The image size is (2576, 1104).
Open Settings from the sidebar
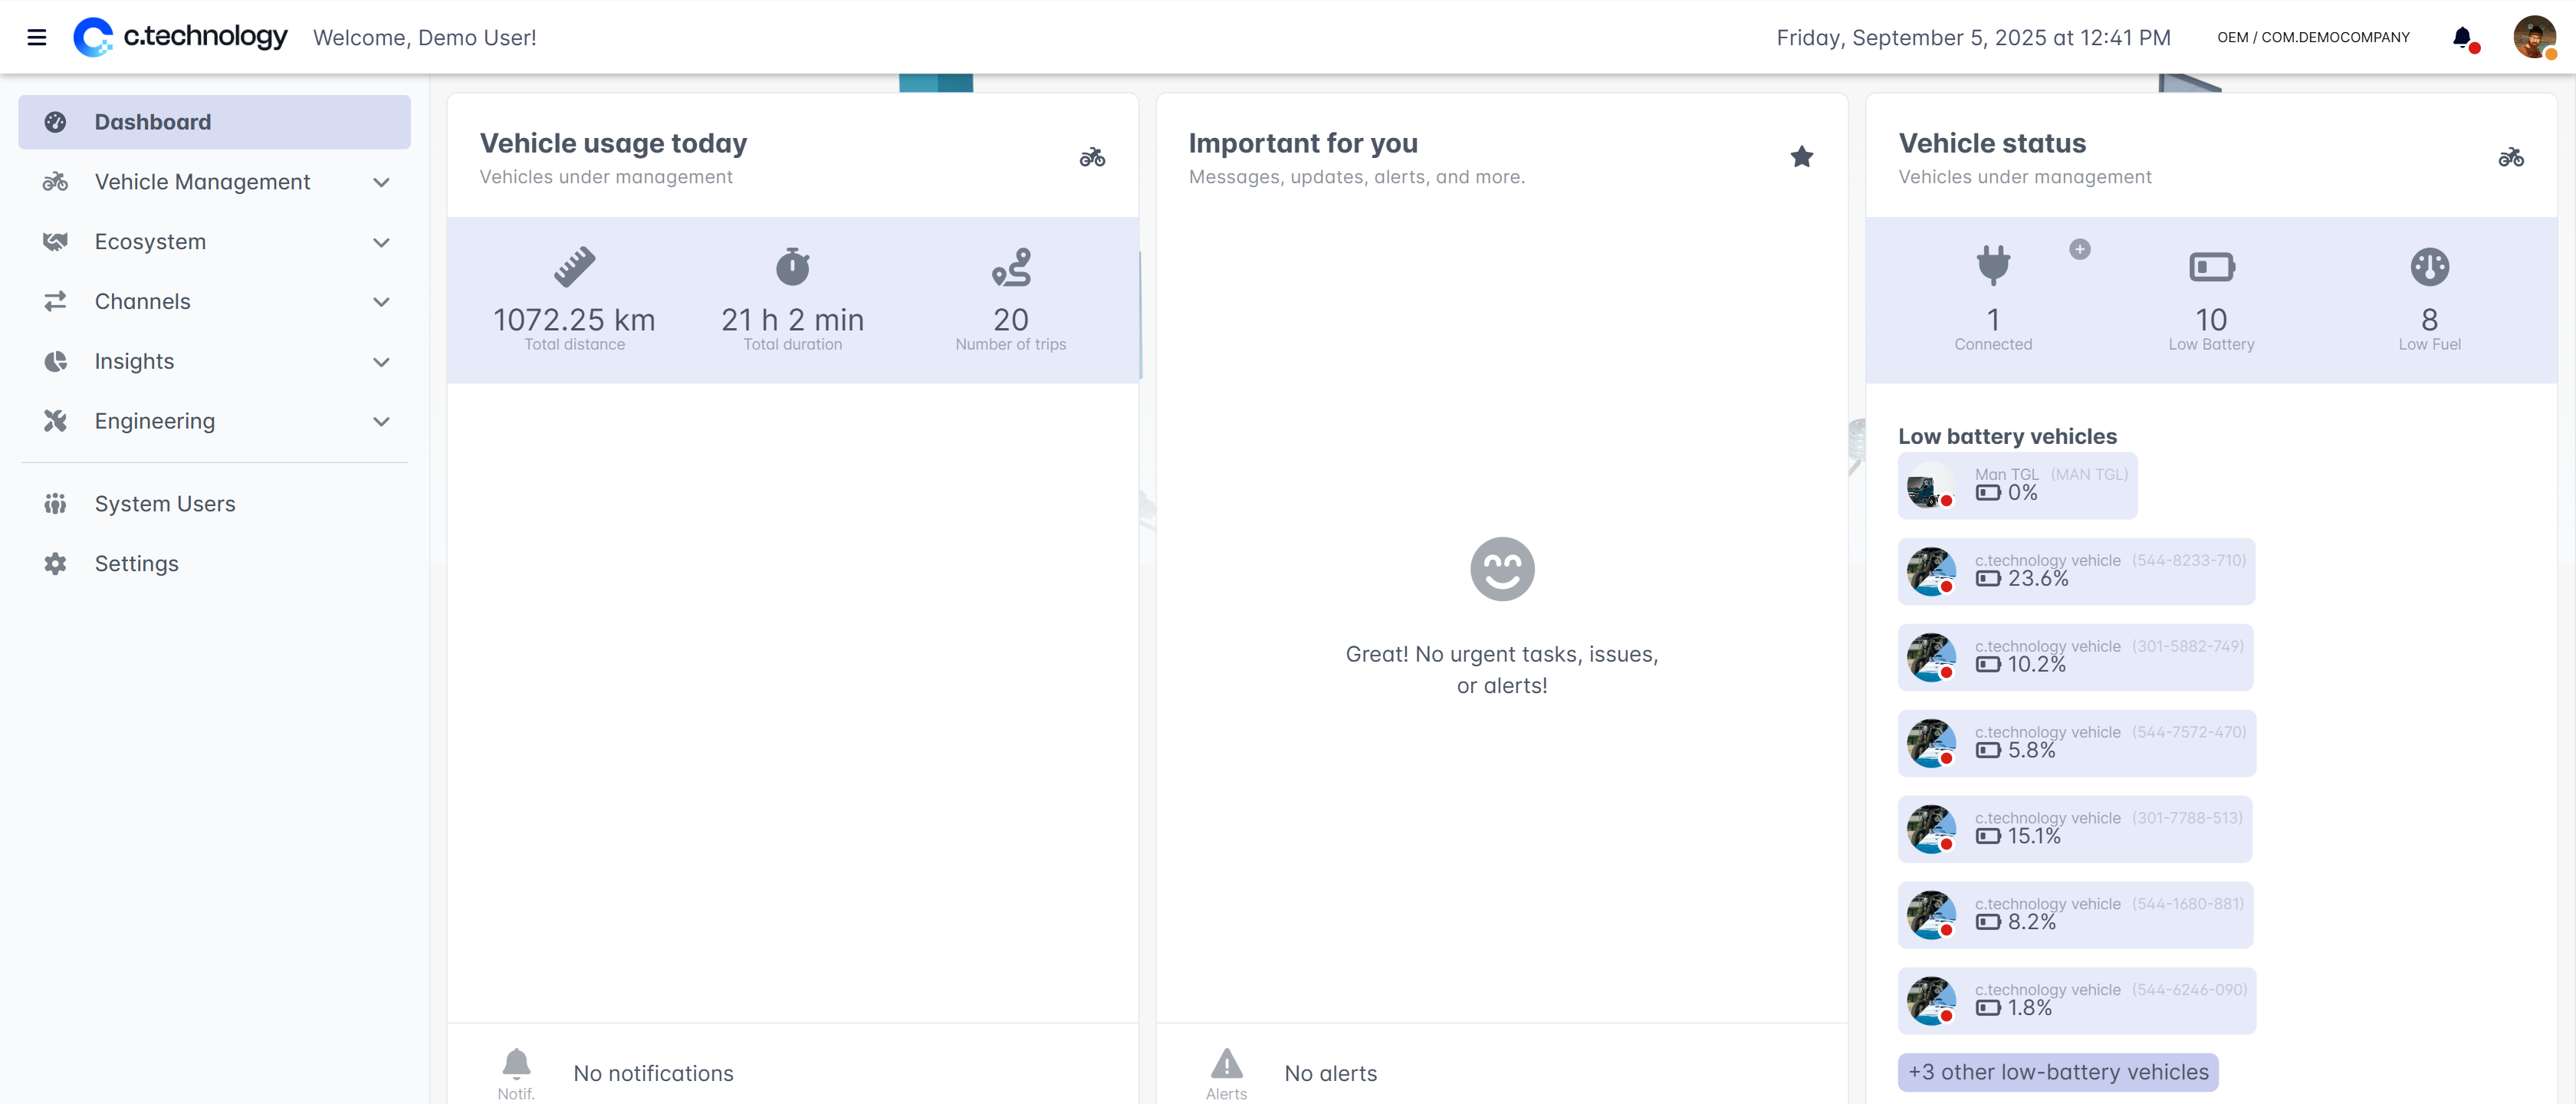(136, 564)
